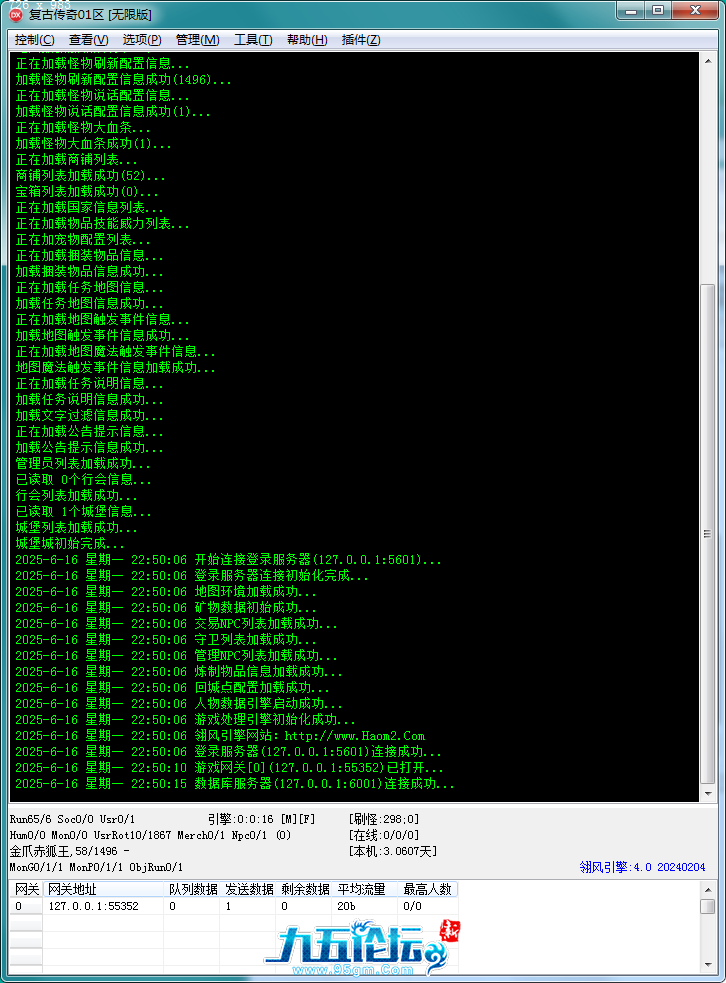Open the 插件(Z) menu
Image resolution: width=726 pixels, height=983 pixels.
tap(360, 39)
